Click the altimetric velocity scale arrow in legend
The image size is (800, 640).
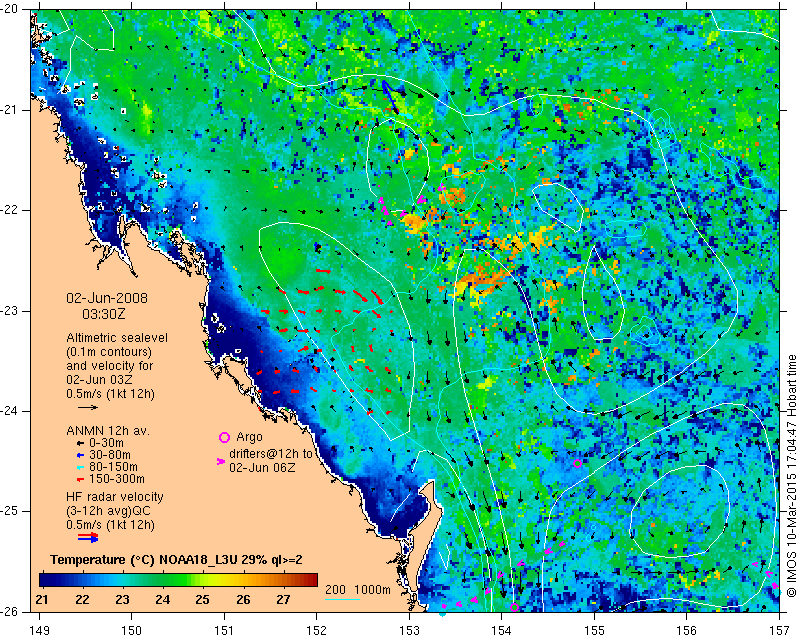point(88,407)
